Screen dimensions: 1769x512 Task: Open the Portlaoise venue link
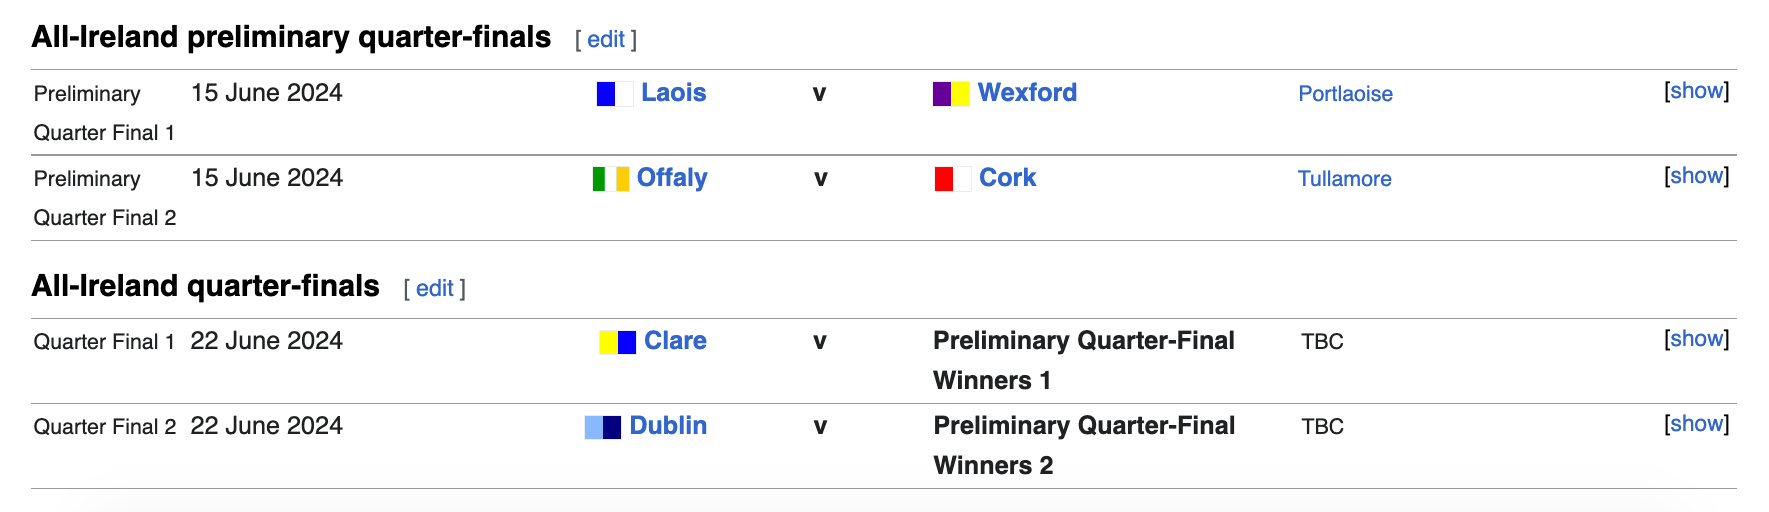(1345, 94)
